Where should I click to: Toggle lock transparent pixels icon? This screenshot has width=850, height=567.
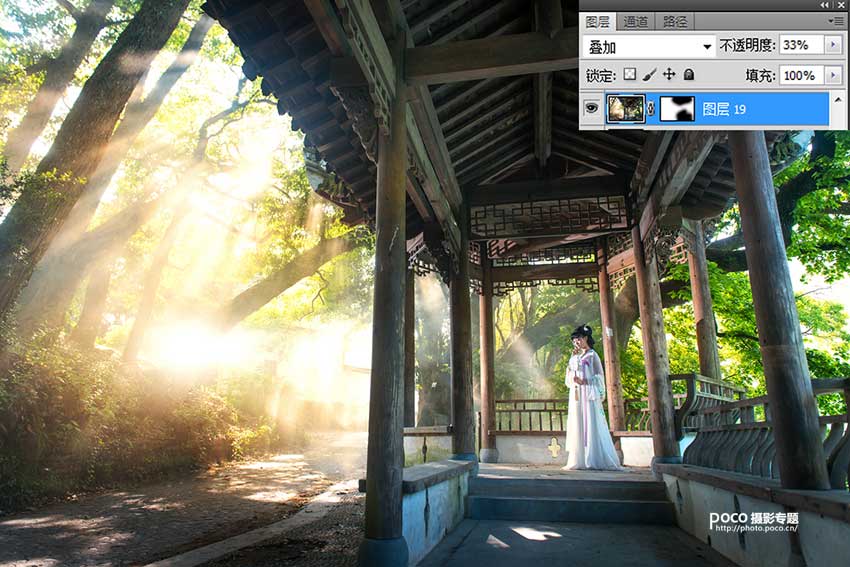(x=629, y=75)
